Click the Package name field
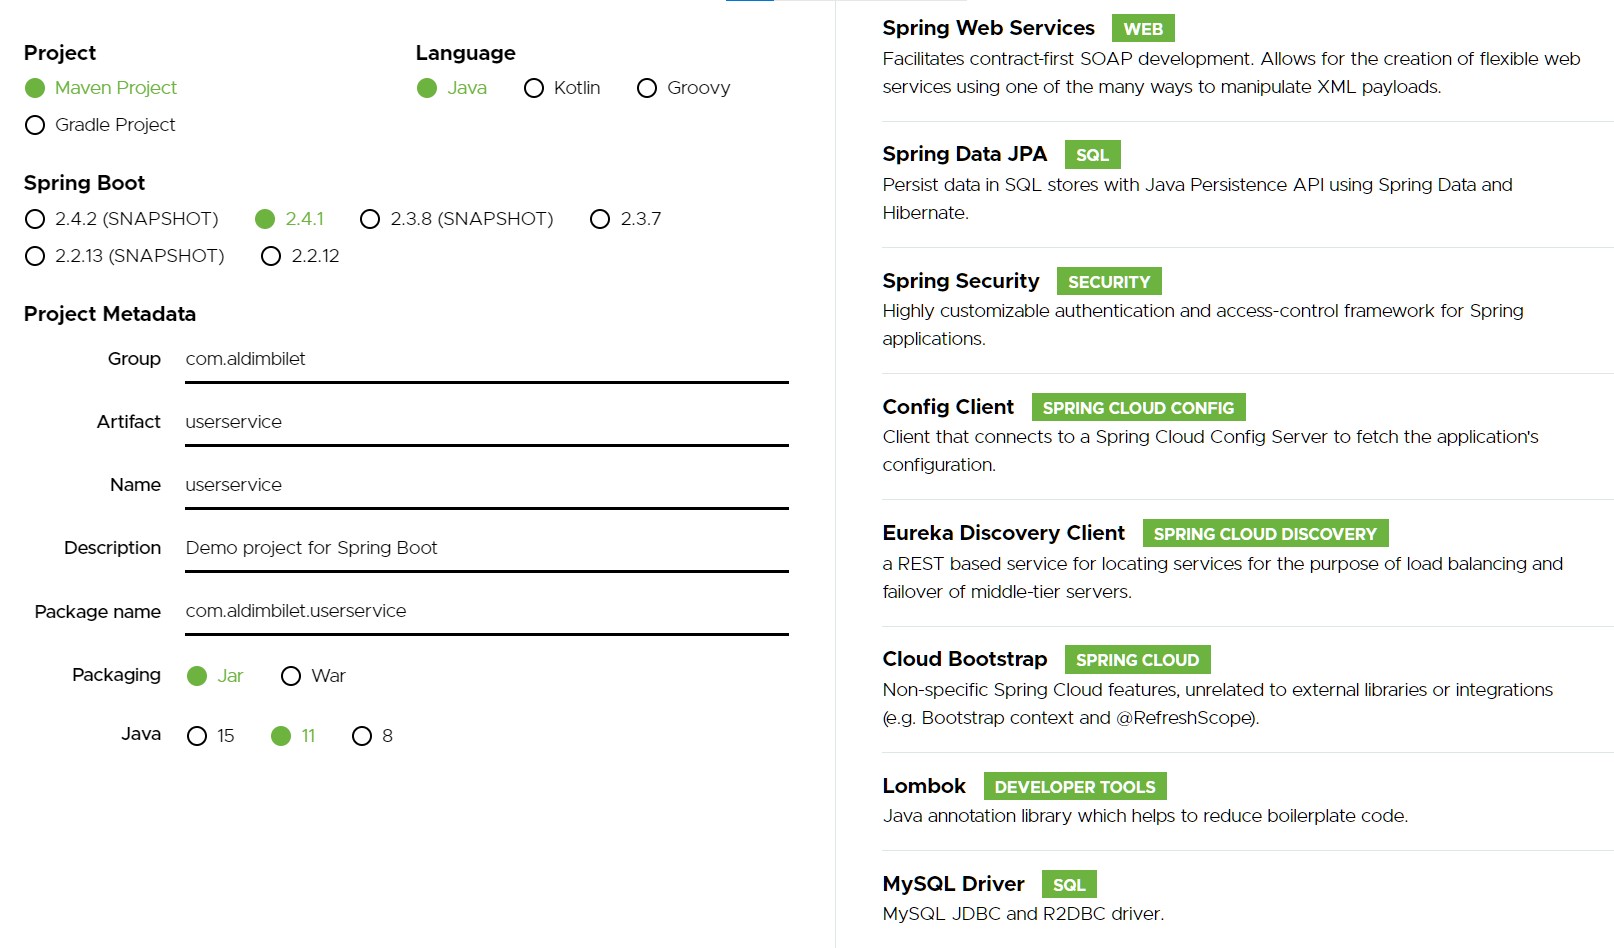This screenshot has width=1614, height=948. pos(487,612)
